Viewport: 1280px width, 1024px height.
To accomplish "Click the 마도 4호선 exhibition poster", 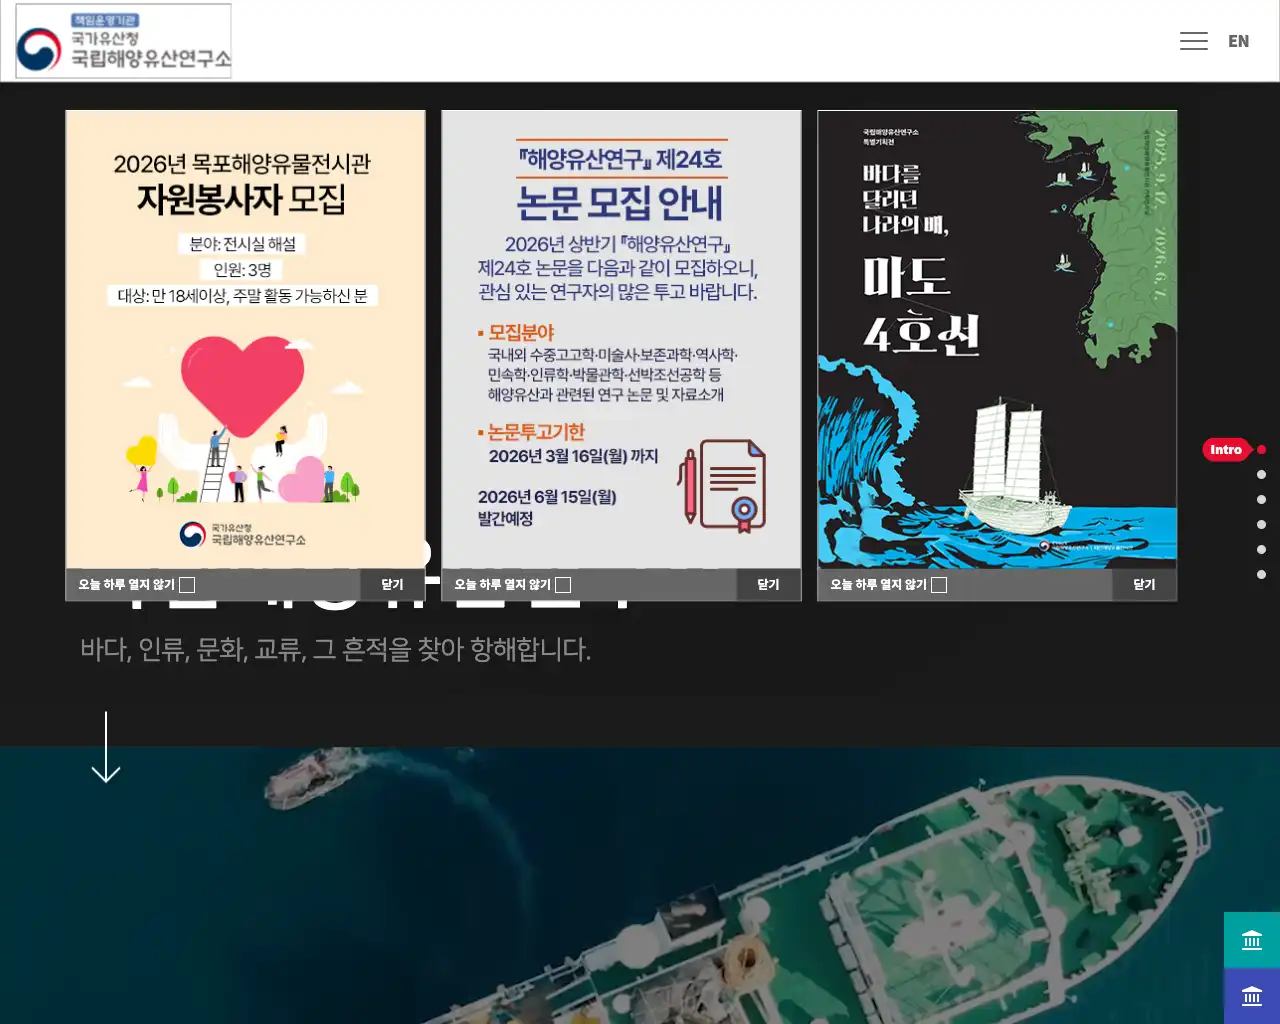I will tap(997, 340).
